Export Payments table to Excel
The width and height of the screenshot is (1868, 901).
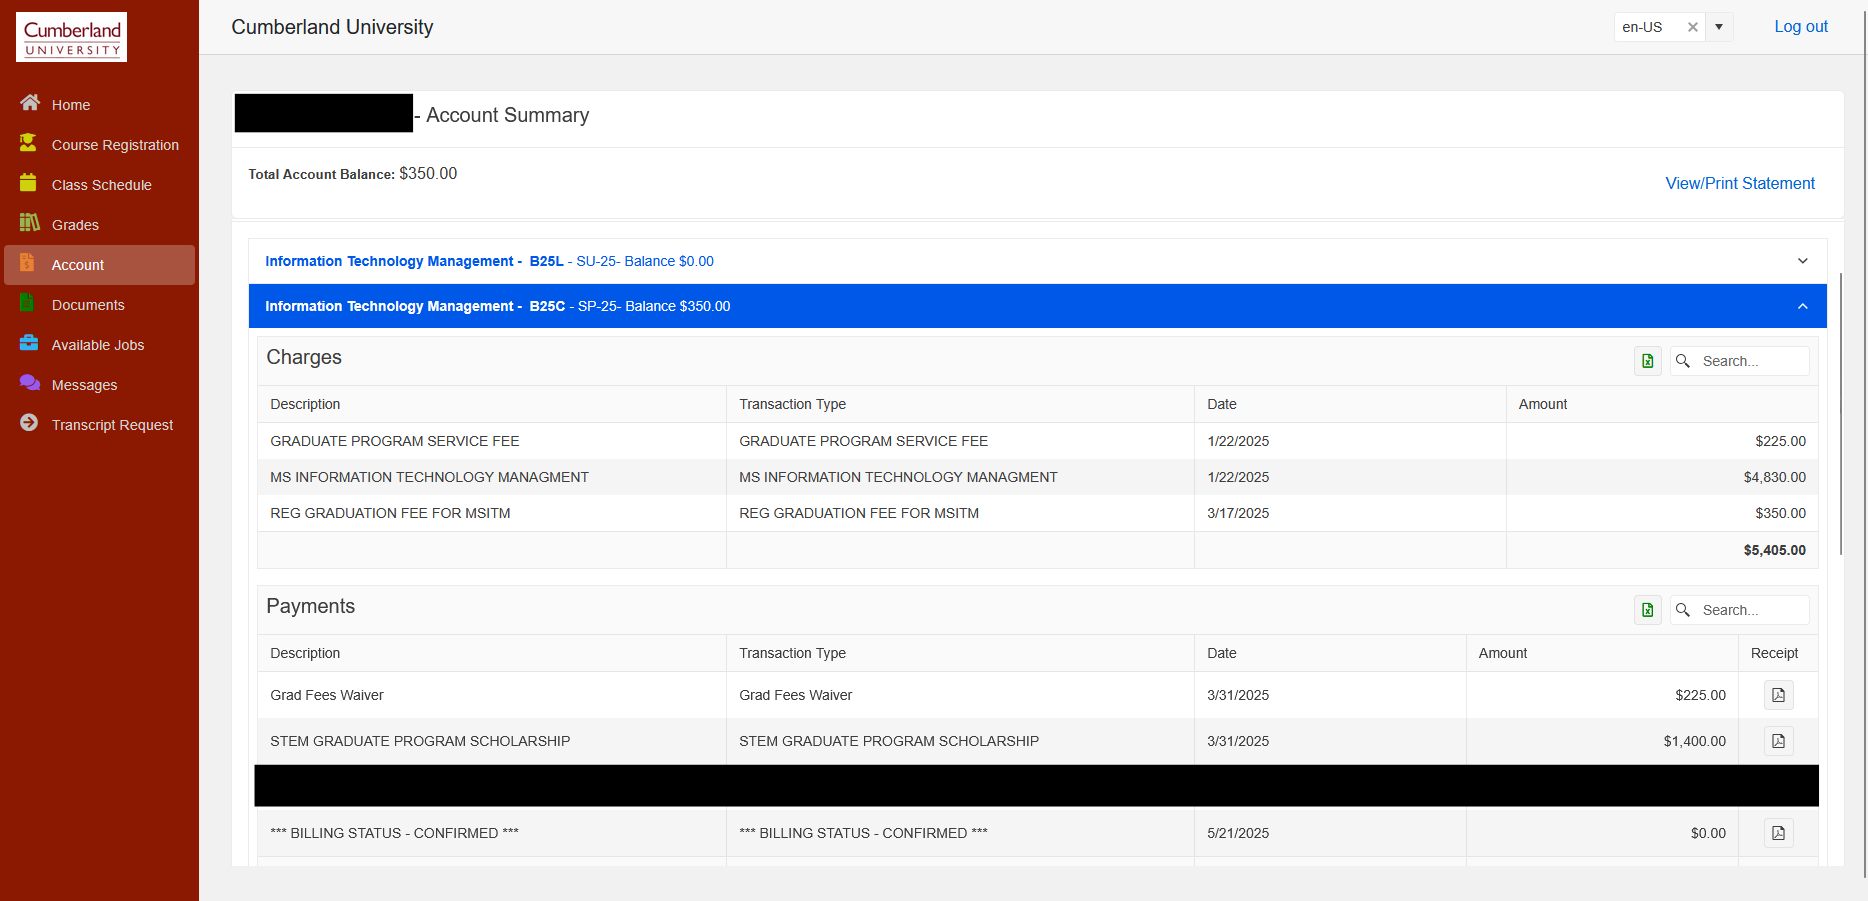pos(1648,610)
